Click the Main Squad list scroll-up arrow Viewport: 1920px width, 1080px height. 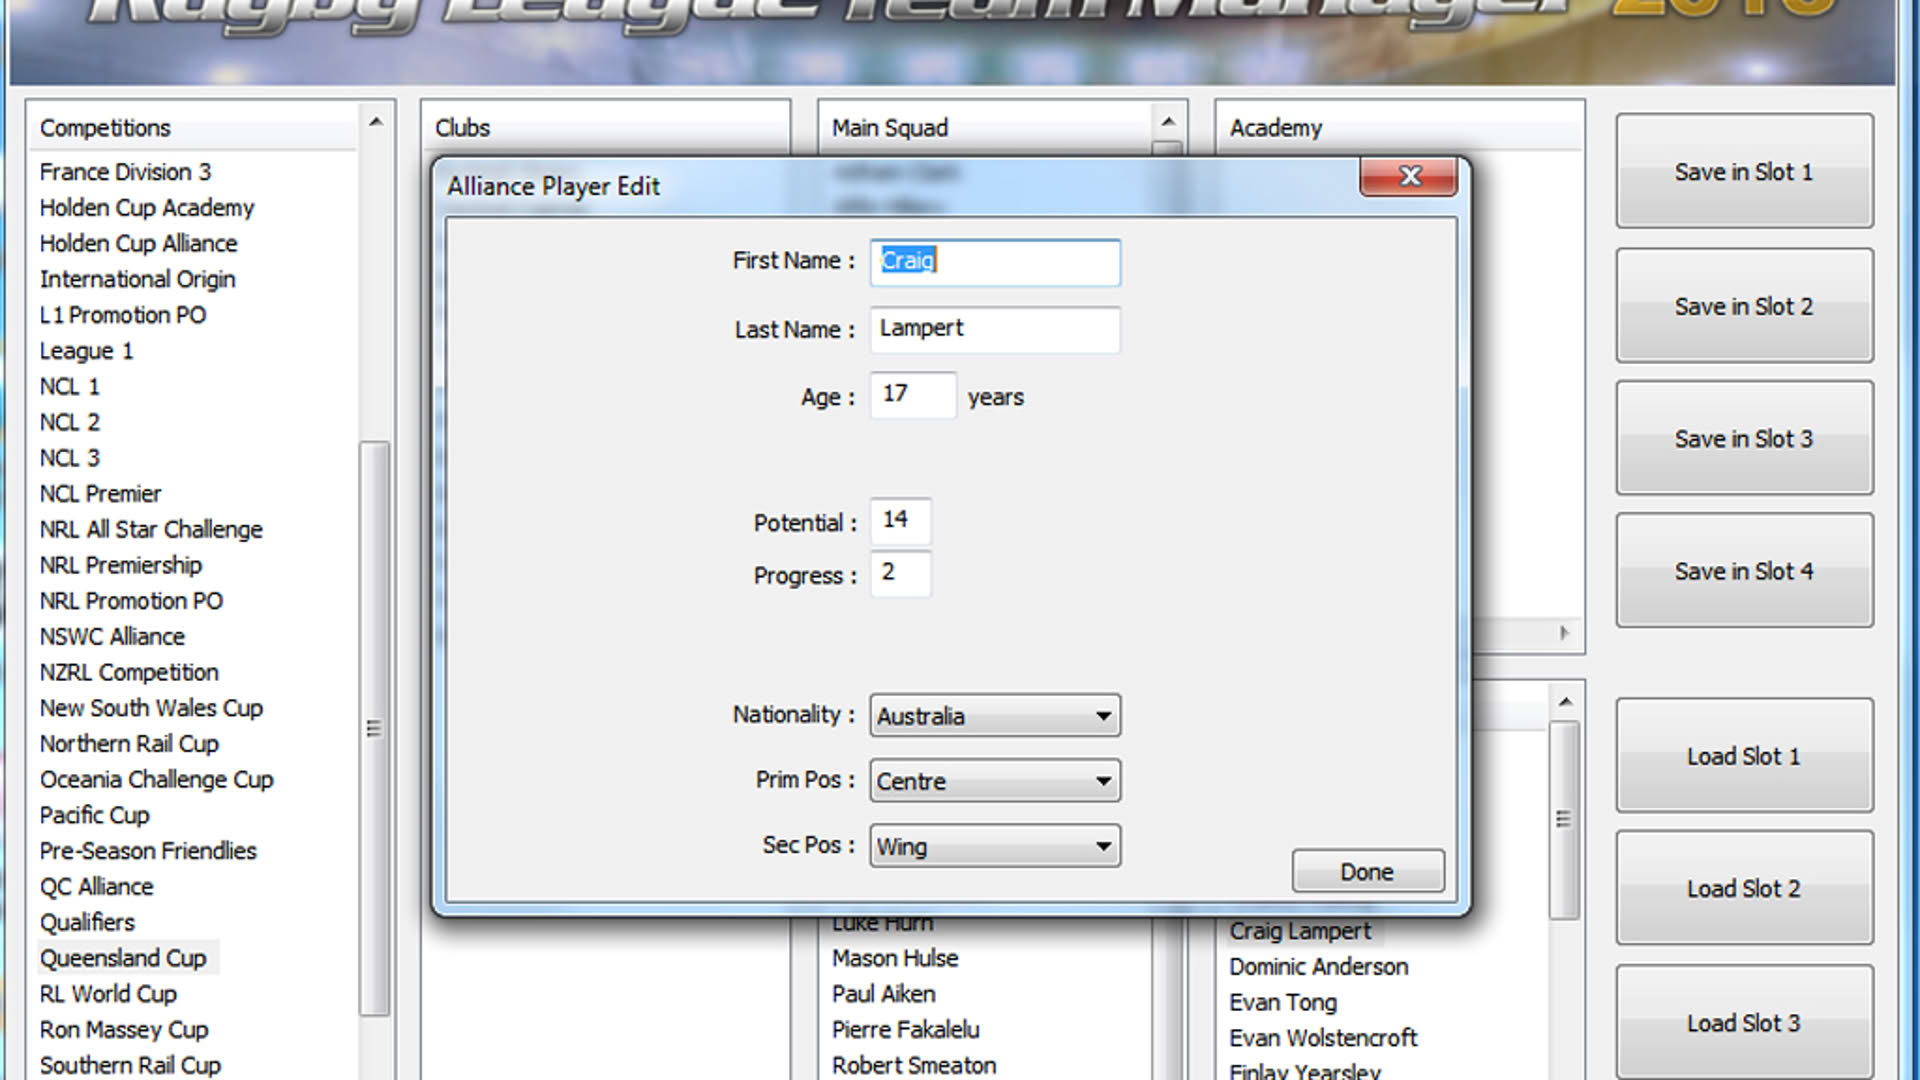pos(1168,122)
